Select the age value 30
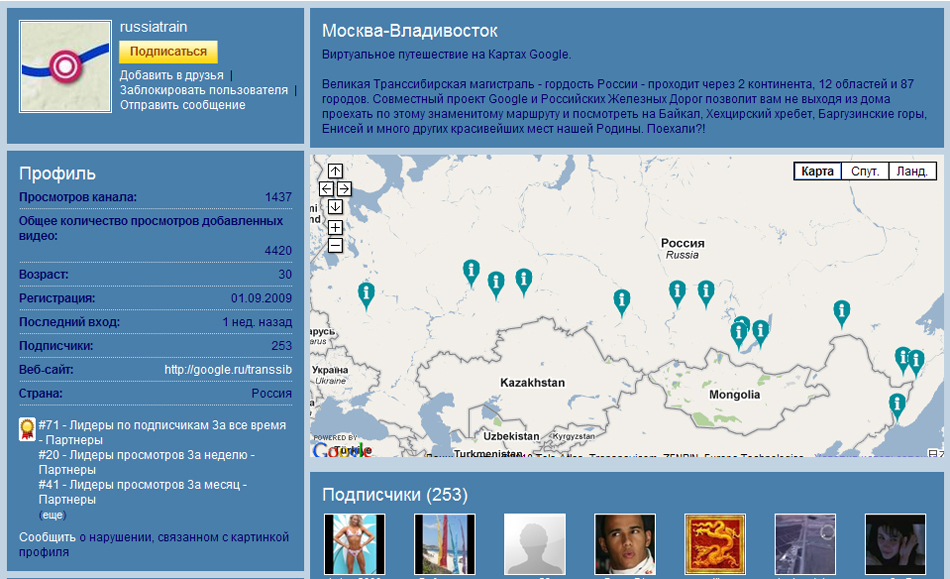The image size is (950, 579). click(x=285, y=274)
